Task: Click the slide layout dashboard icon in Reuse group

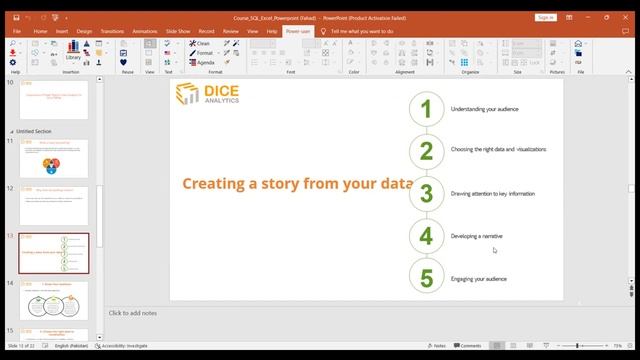Action: [x=123, y=53]
